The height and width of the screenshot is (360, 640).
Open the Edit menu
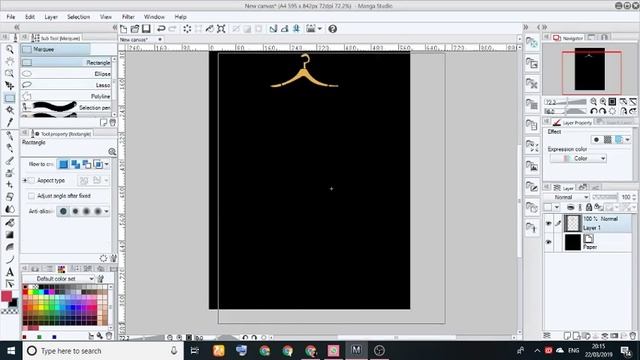tap(30, 17)
